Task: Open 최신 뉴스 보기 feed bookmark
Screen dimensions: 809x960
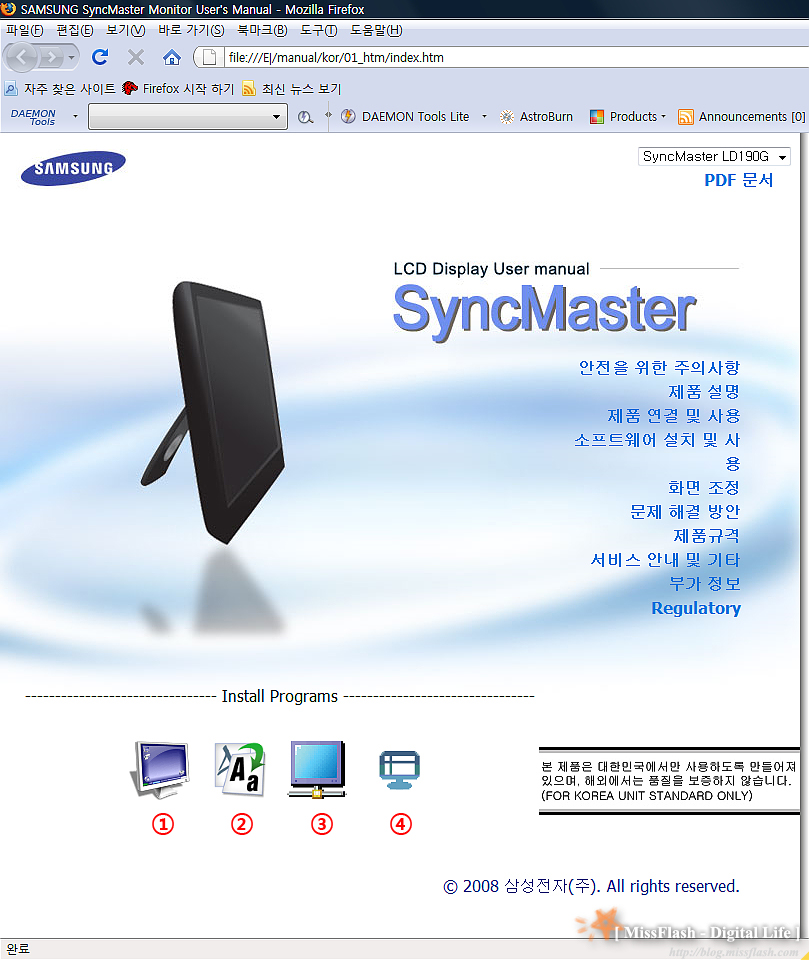Action: [292, 89]
